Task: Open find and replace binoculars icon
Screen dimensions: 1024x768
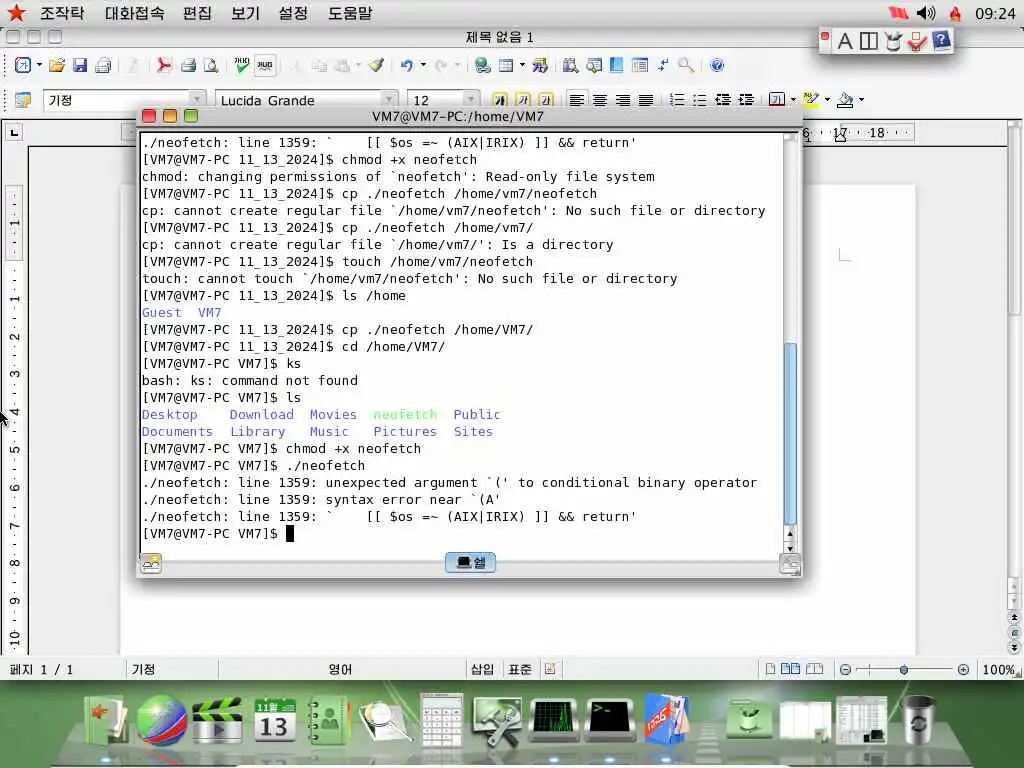Action: 570,65
